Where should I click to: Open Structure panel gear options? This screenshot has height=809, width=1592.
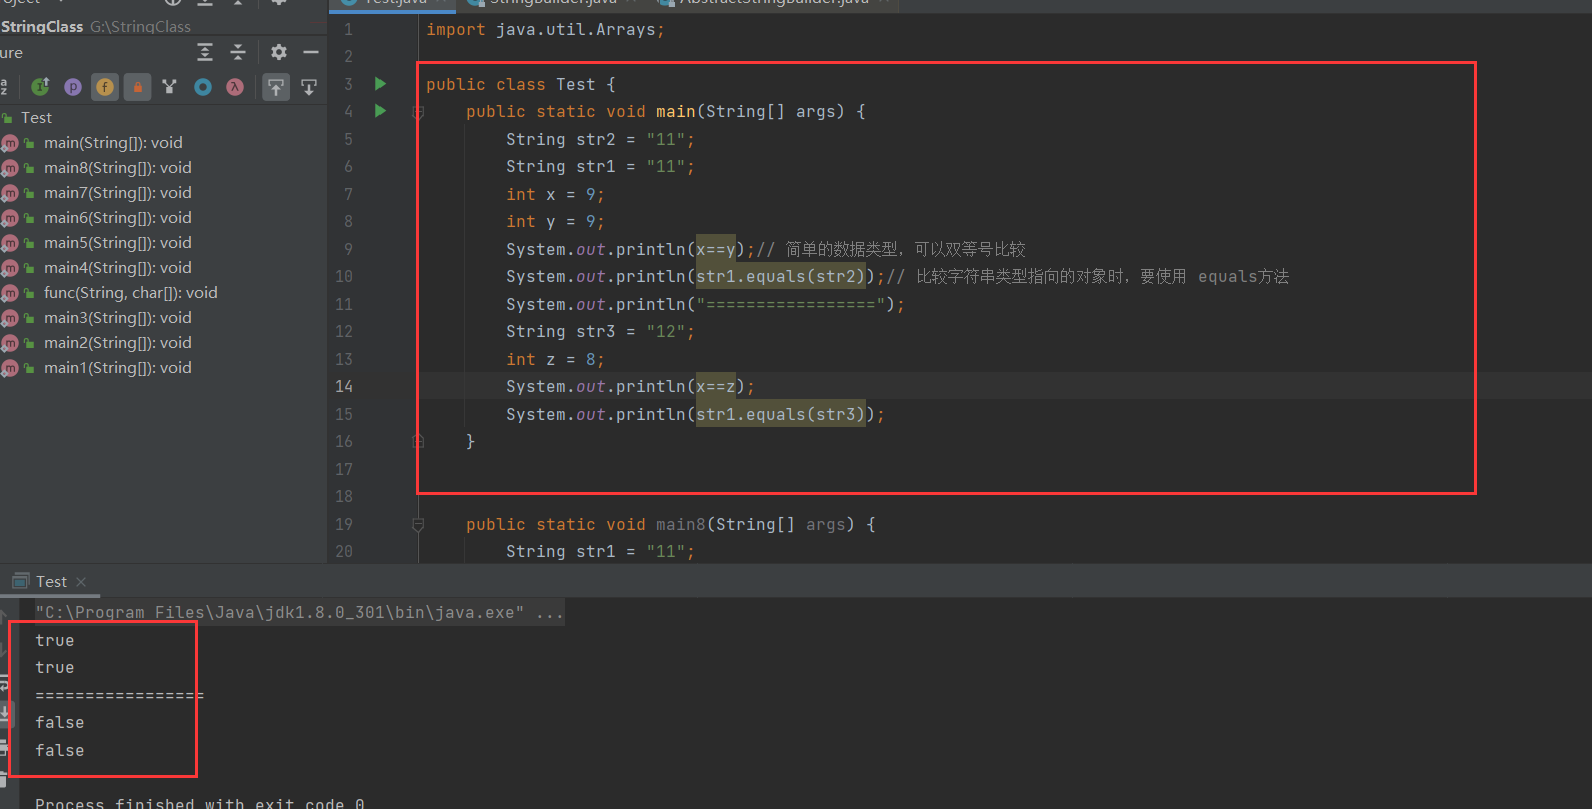(279, 52)
